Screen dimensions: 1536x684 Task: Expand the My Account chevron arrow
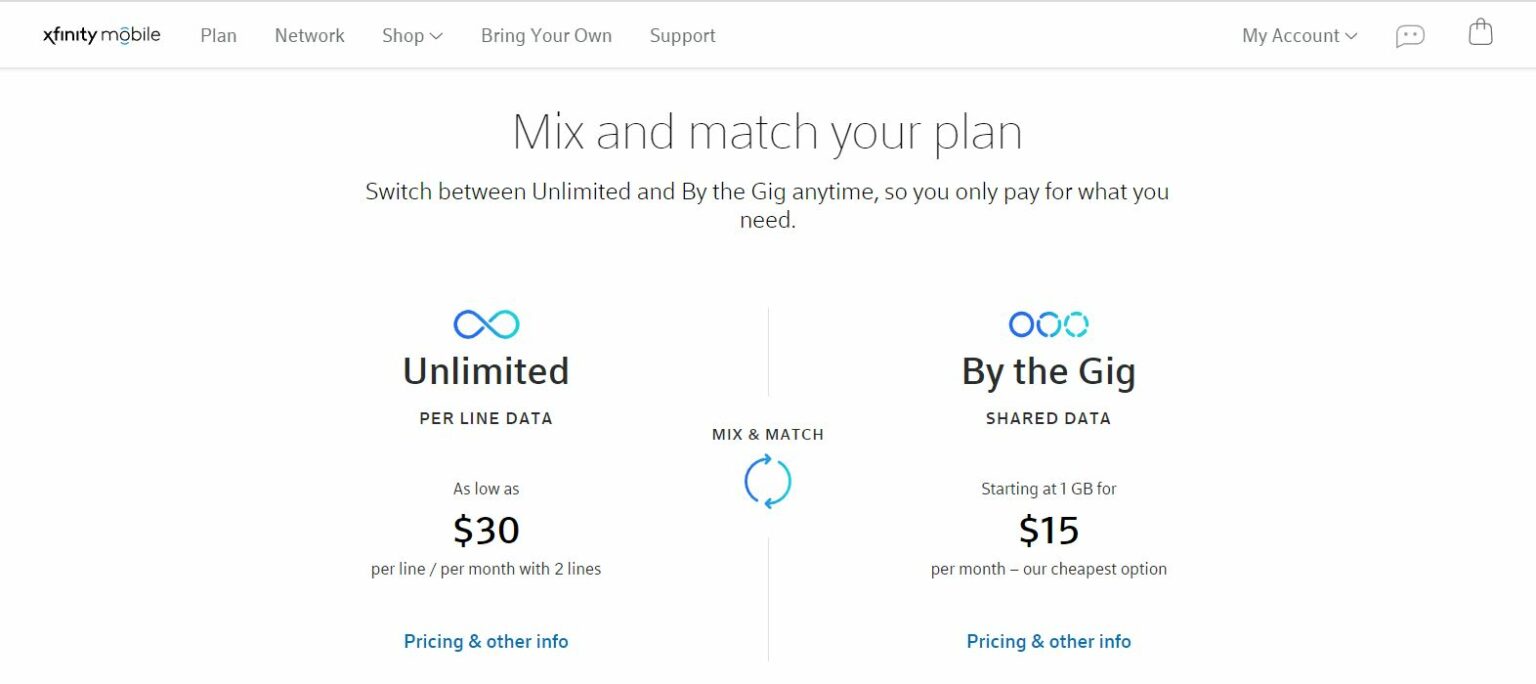pos(1352,36)
